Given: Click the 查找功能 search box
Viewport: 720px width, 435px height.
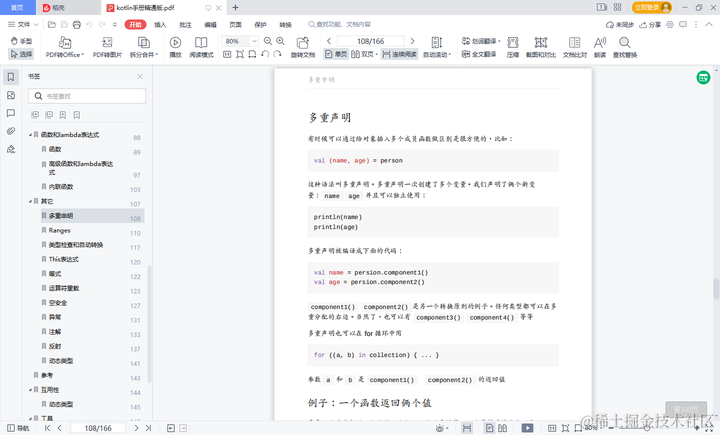Looking at the screenshot, I should pos(339,24).
